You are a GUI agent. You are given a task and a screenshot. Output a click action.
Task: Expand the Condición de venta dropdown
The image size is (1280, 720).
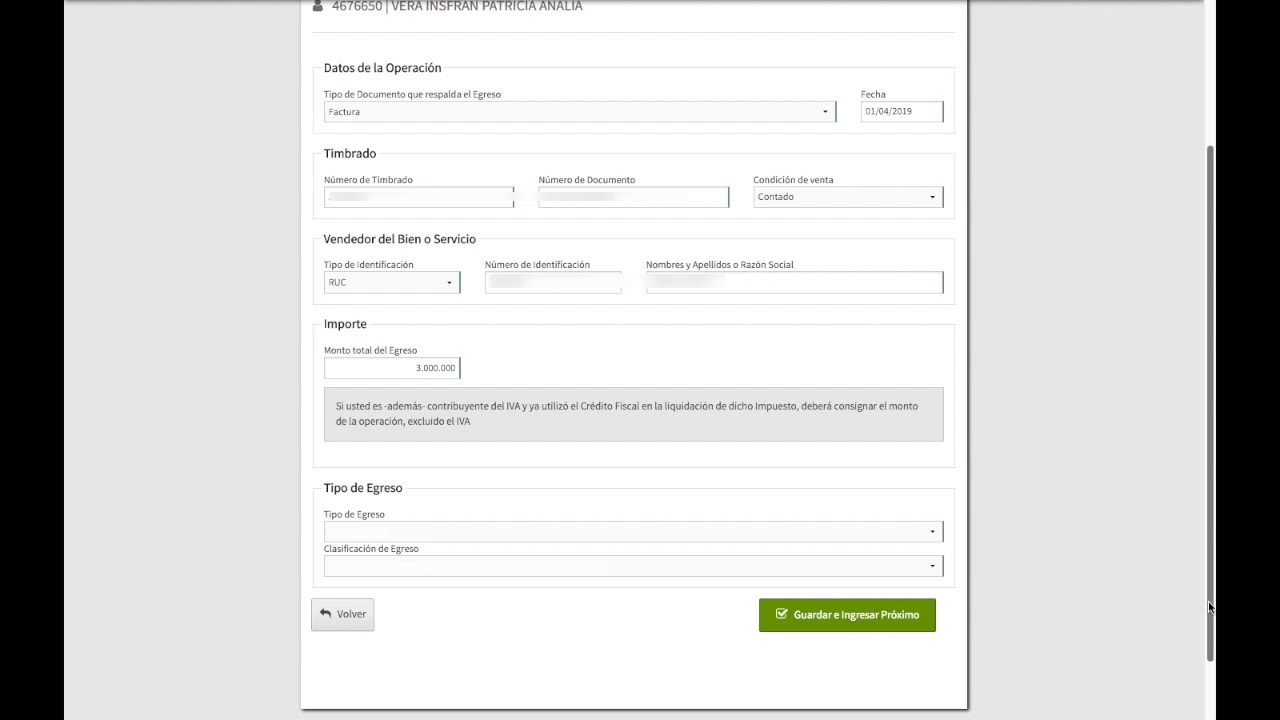click(847, 197)
